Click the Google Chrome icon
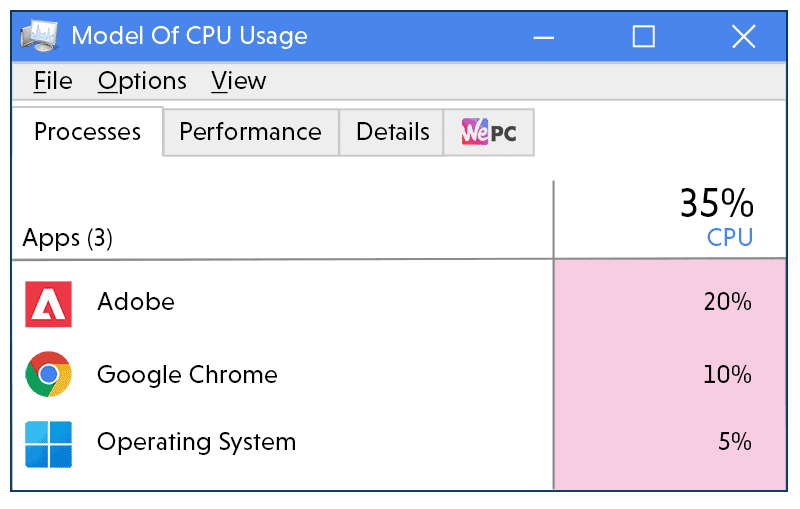800x509 pixels. tap(48, 375)
